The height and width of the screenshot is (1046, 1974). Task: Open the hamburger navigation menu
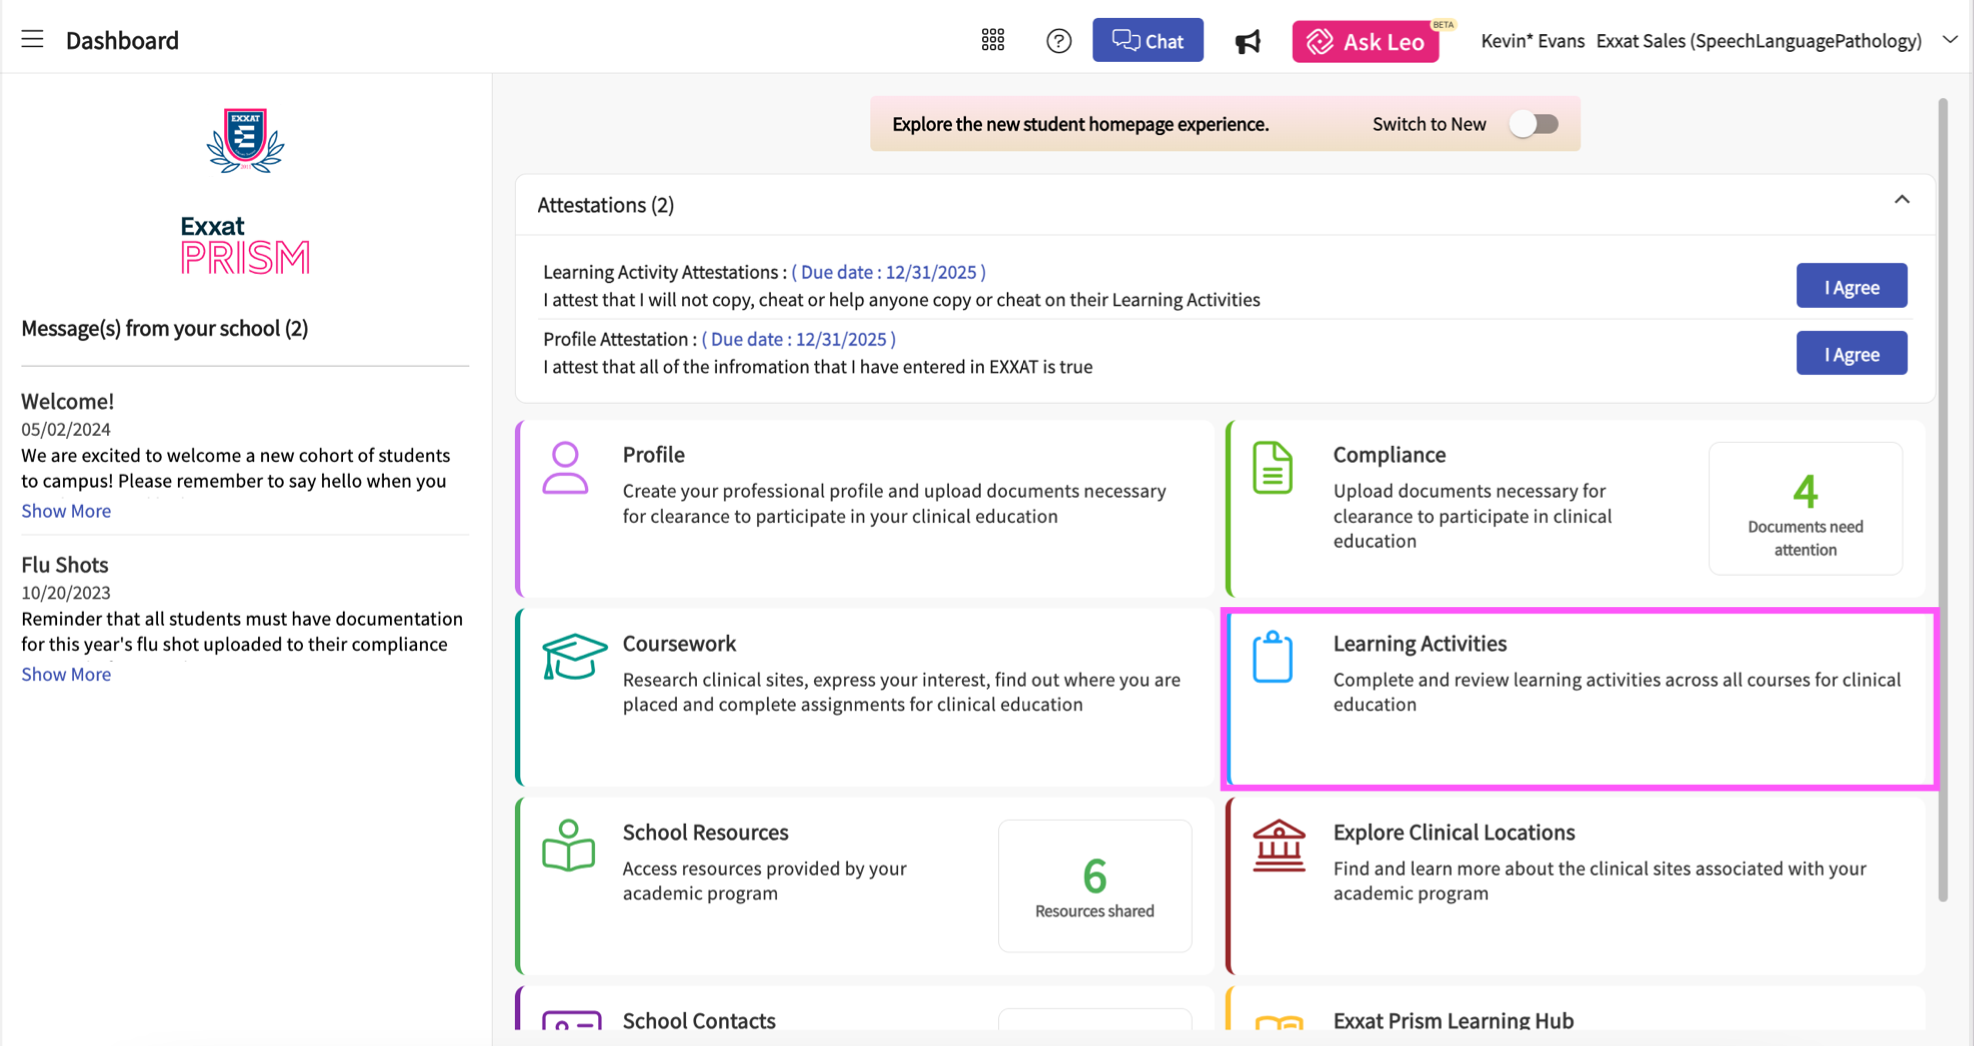[x=32, y=40]
